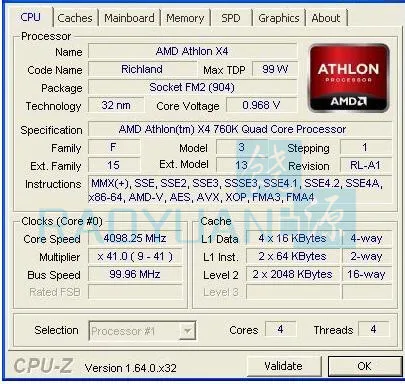
Task: Open the Graphics tab
Action: 279,18
